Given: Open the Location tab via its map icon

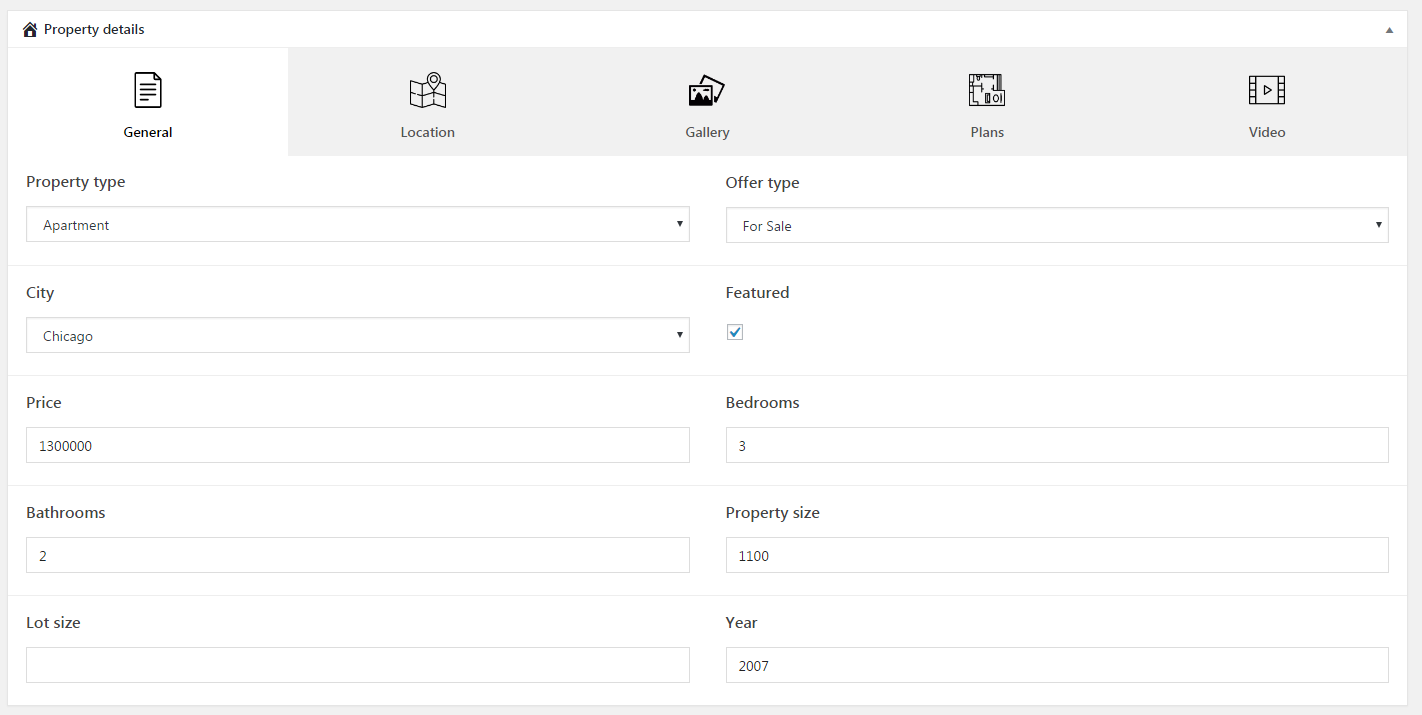Looking at the screenshot, I should [x=428, y=90].
